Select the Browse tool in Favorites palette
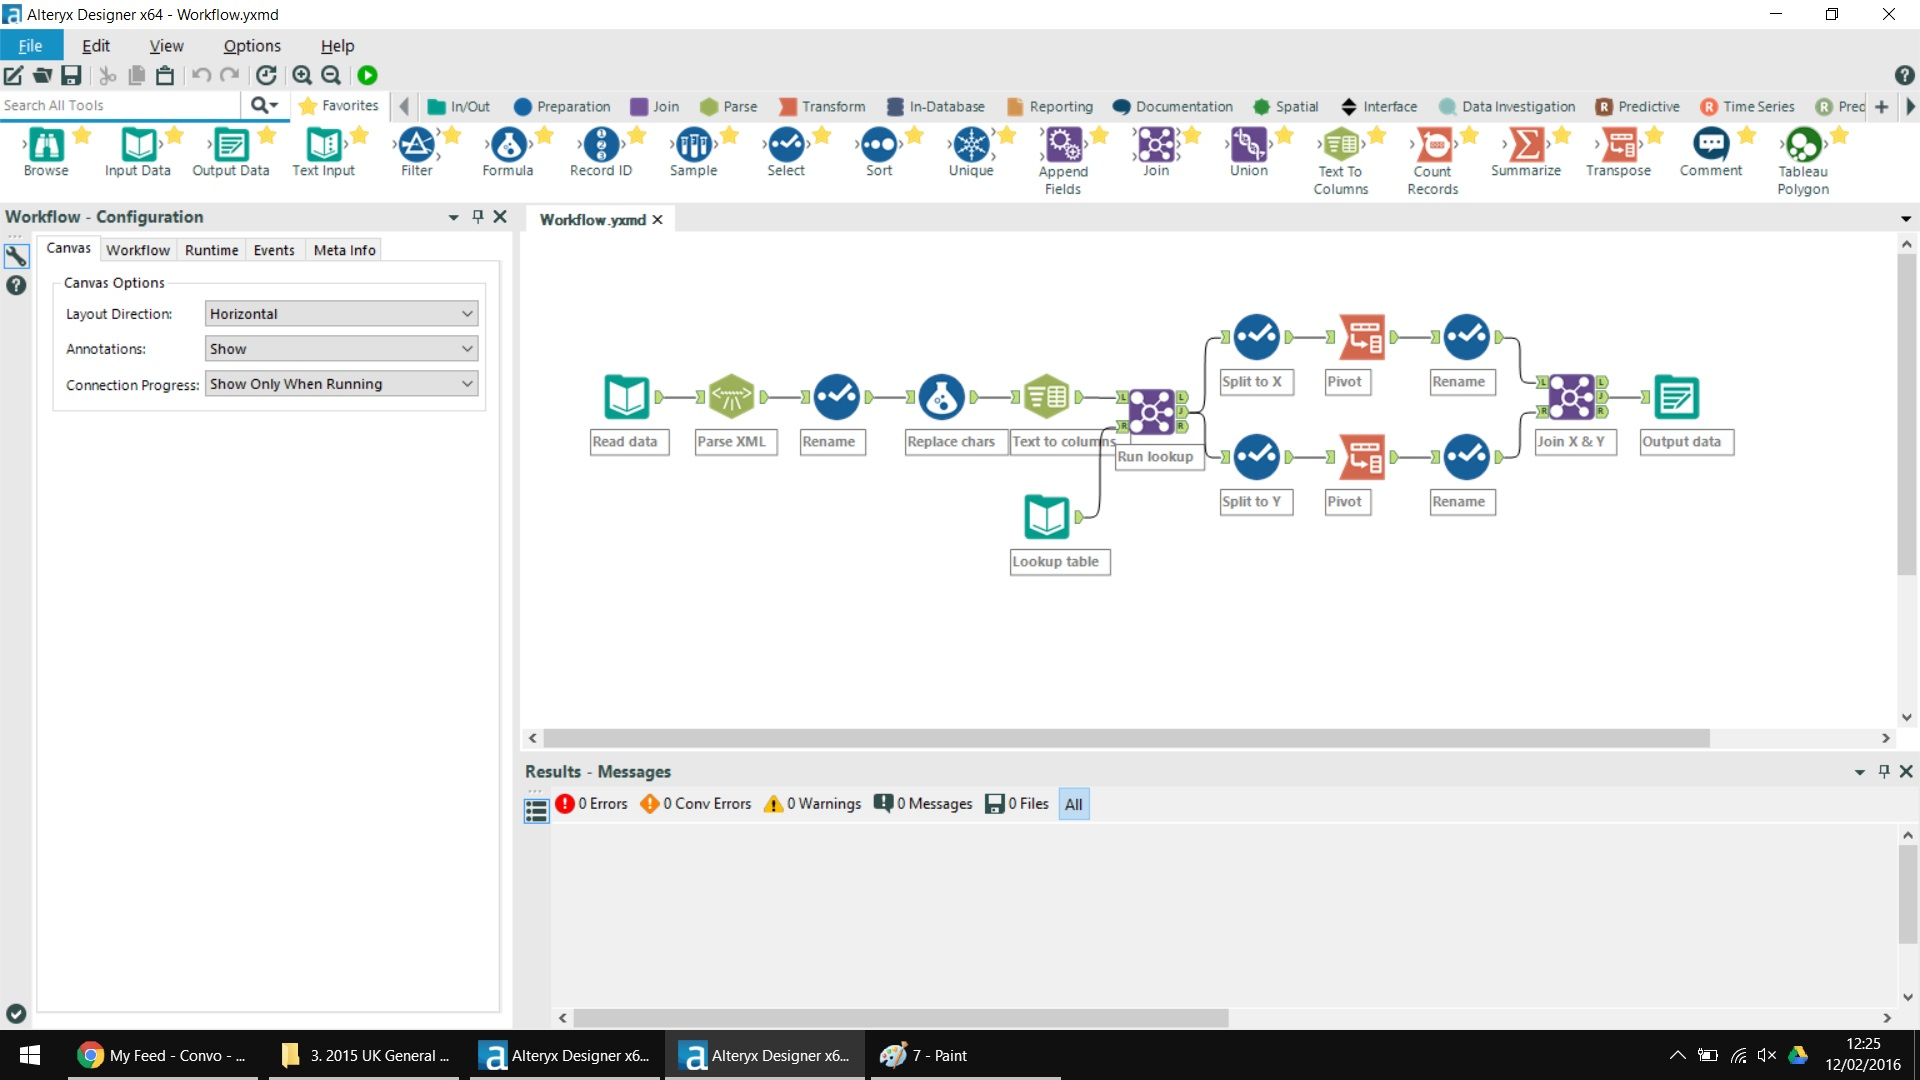 [x=46, y=146]
